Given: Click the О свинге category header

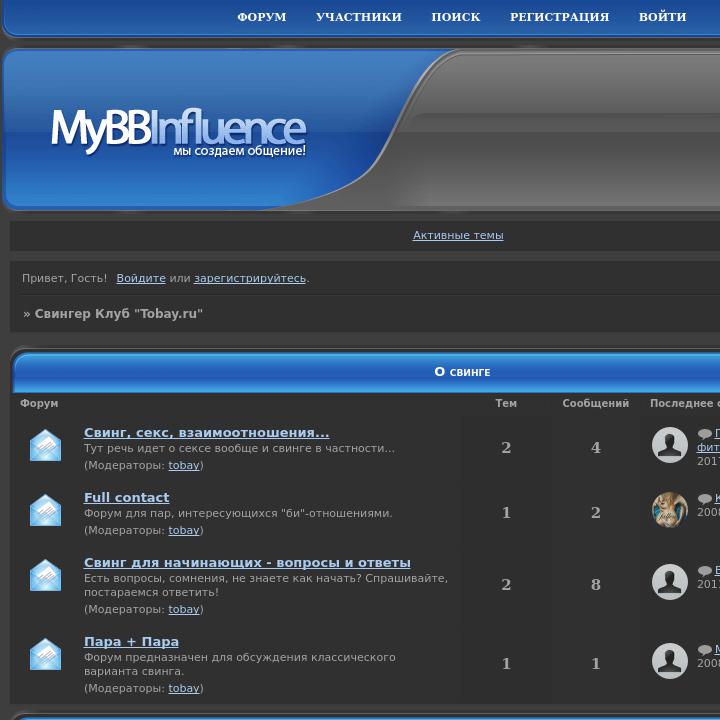Looking at the screenshot, I should [462, 371].
